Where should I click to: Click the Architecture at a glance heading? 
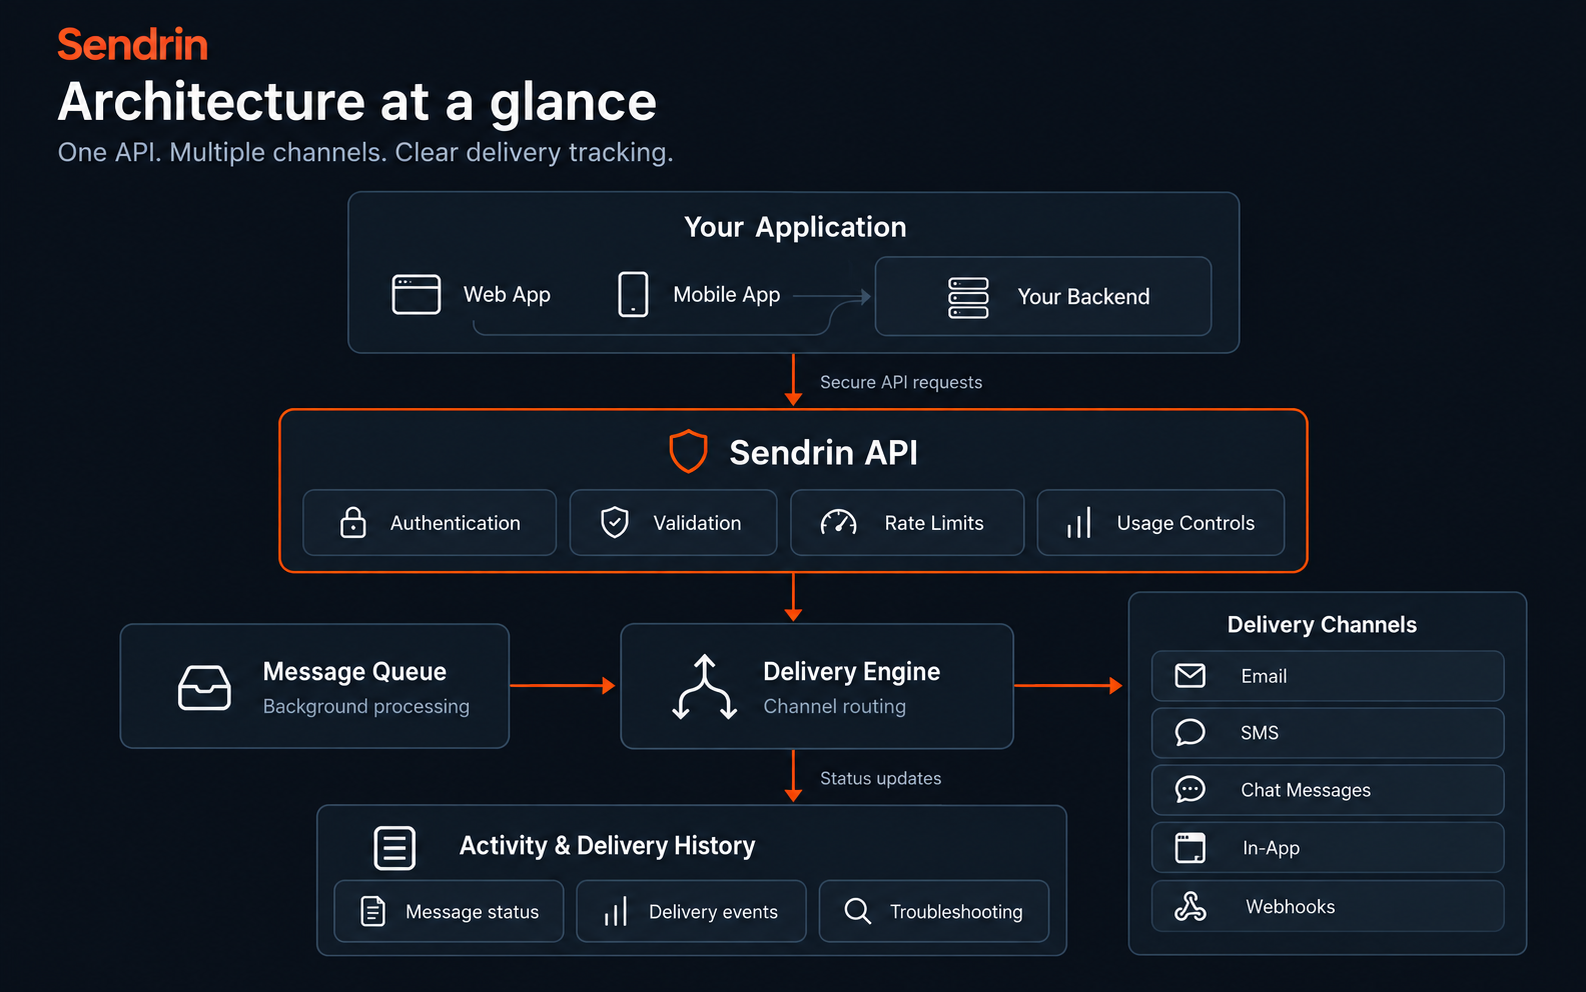click(x=357, y=102)
